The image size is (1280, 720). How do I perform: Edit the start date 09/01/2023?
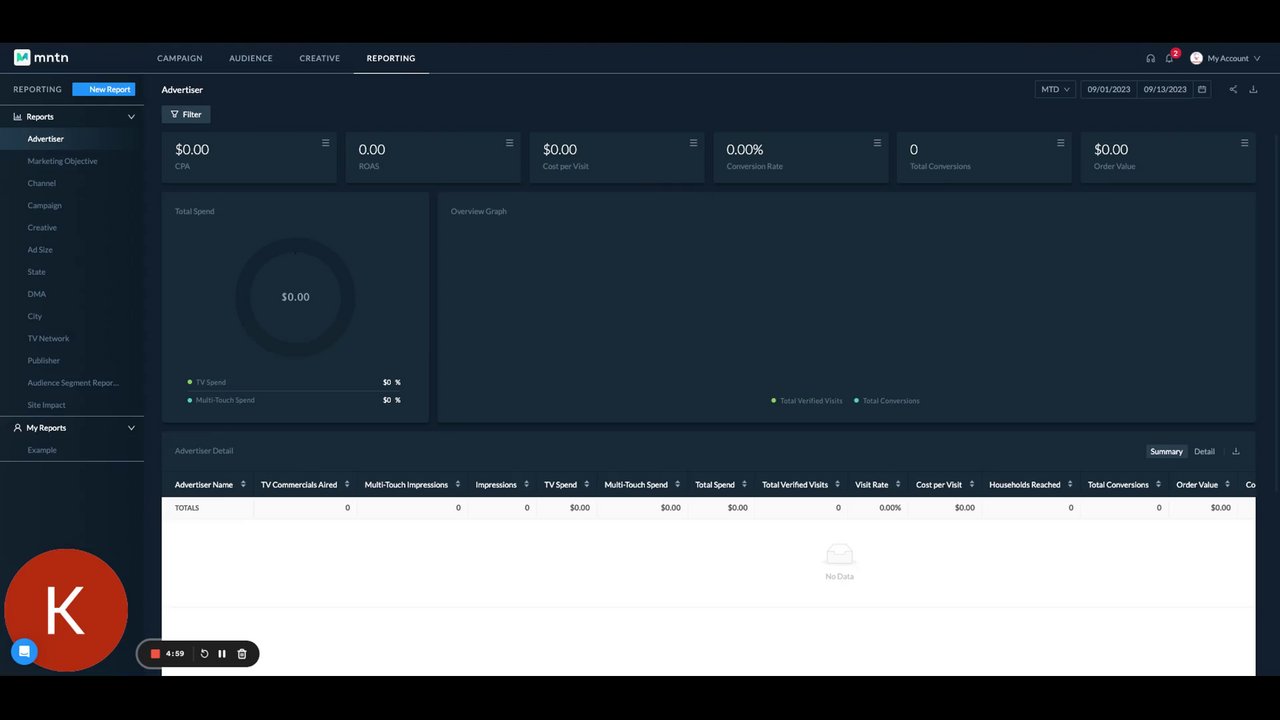[x=1109, y=89]
